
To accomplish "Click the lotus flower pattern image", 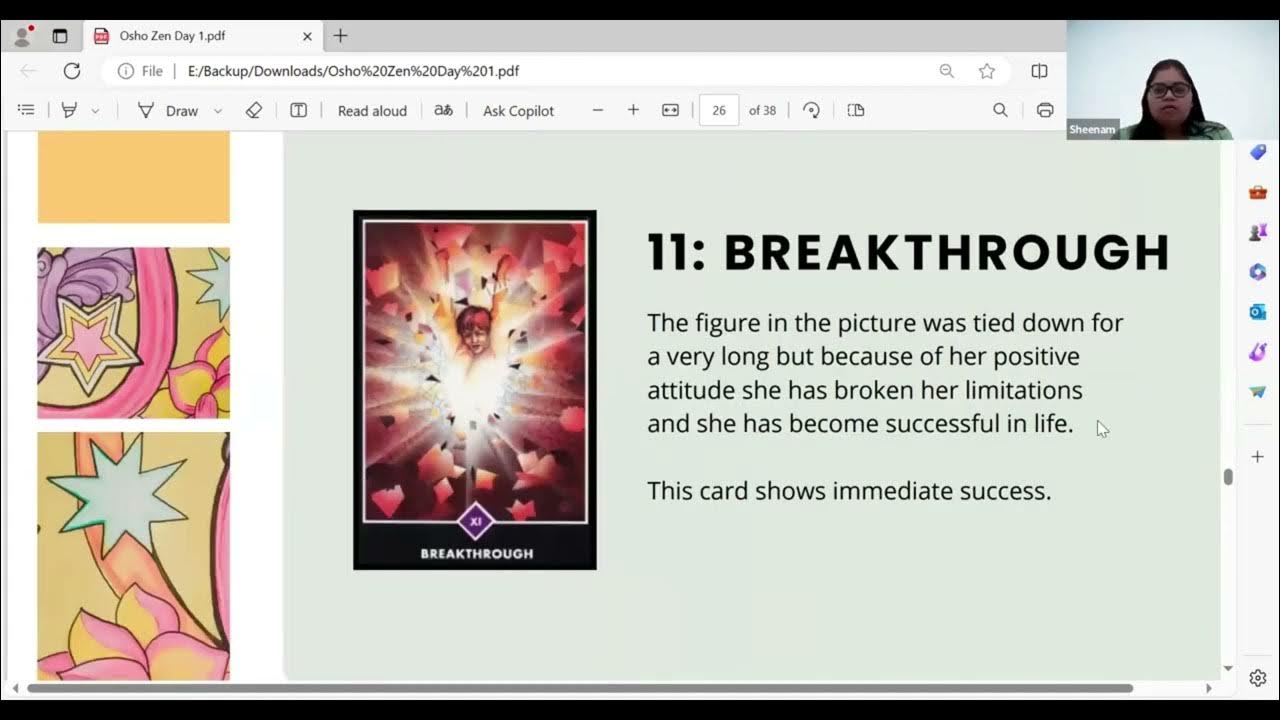I will pos(134,556).
